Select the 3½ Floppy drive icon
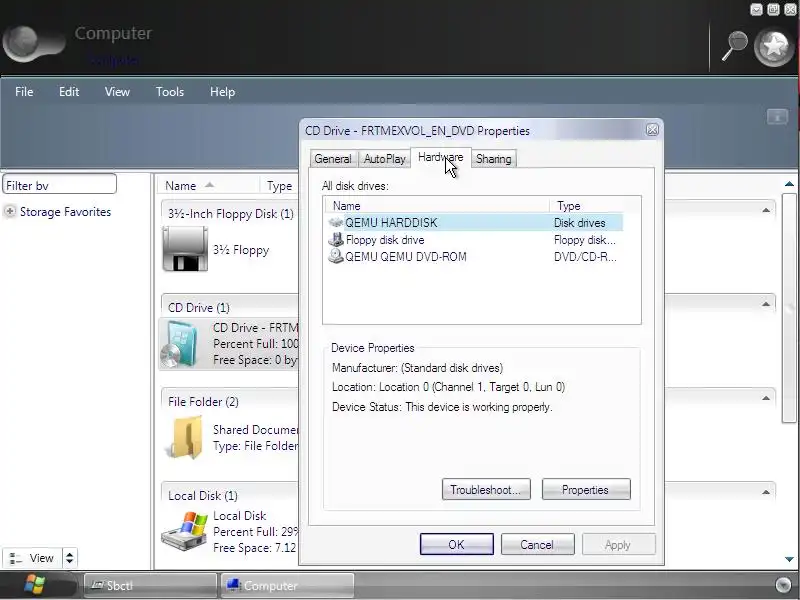 (185, 249)
